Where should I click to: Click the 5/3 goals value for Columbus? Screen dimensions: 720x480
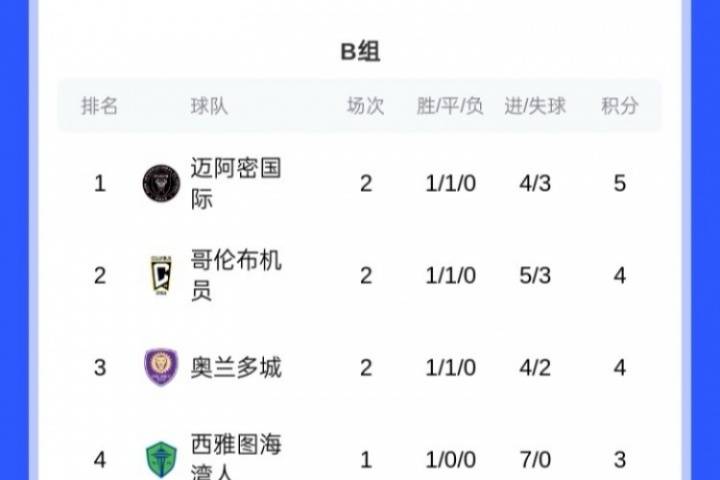535,276
